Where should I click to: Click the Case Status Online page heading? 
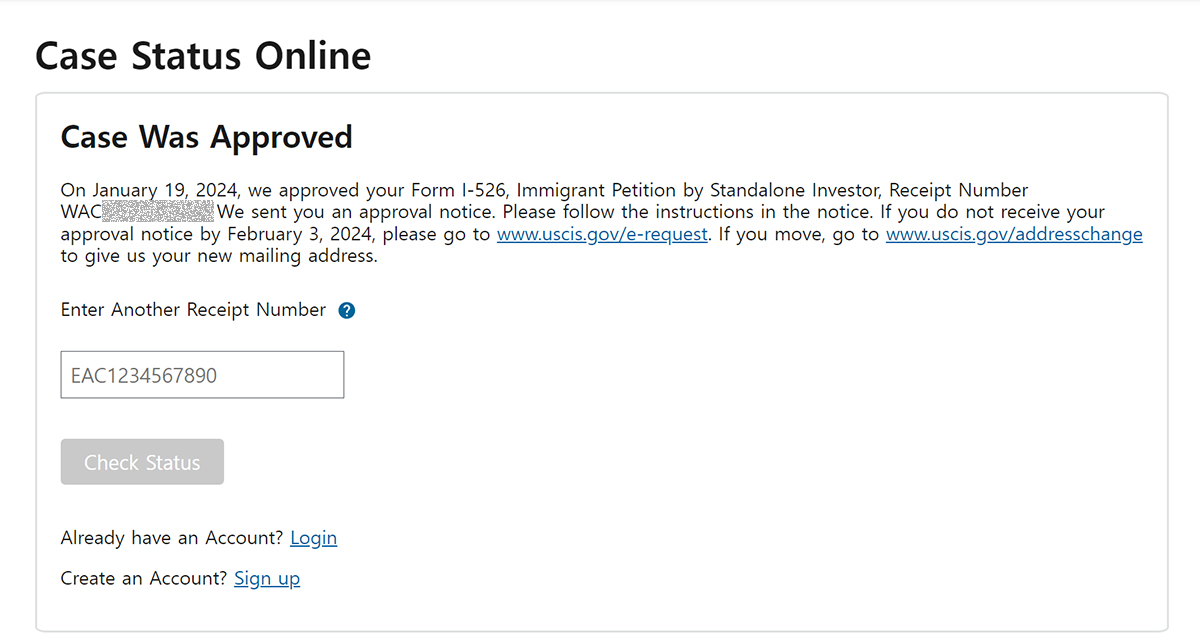click(203, 55)
